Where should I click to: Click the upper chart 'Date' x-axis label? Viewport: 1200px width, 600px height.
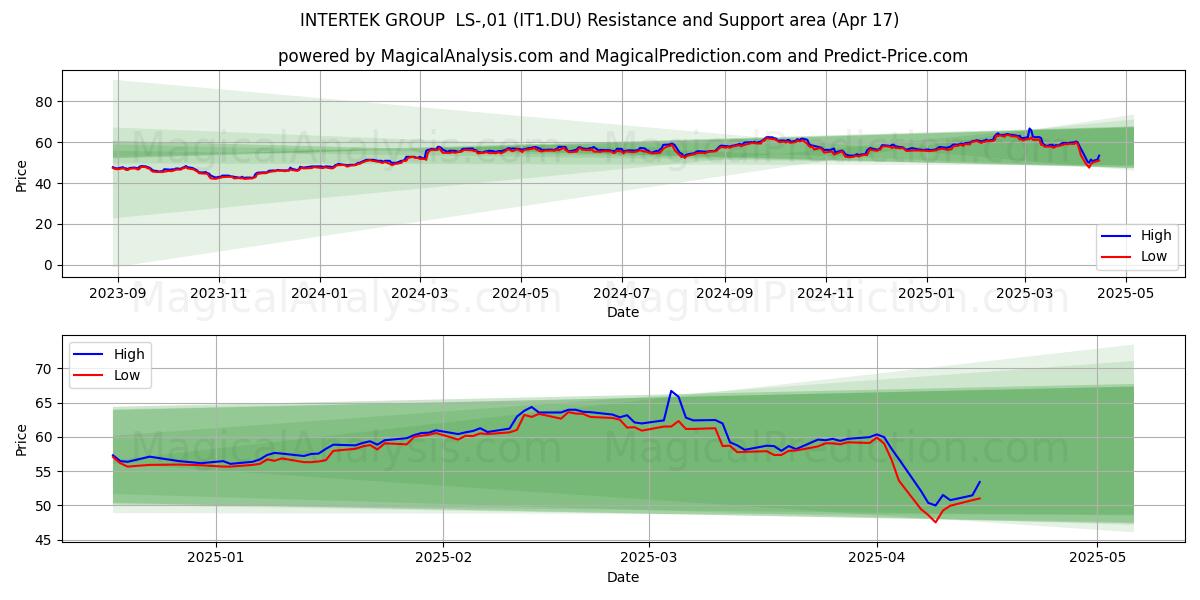[x=622, y=312]
